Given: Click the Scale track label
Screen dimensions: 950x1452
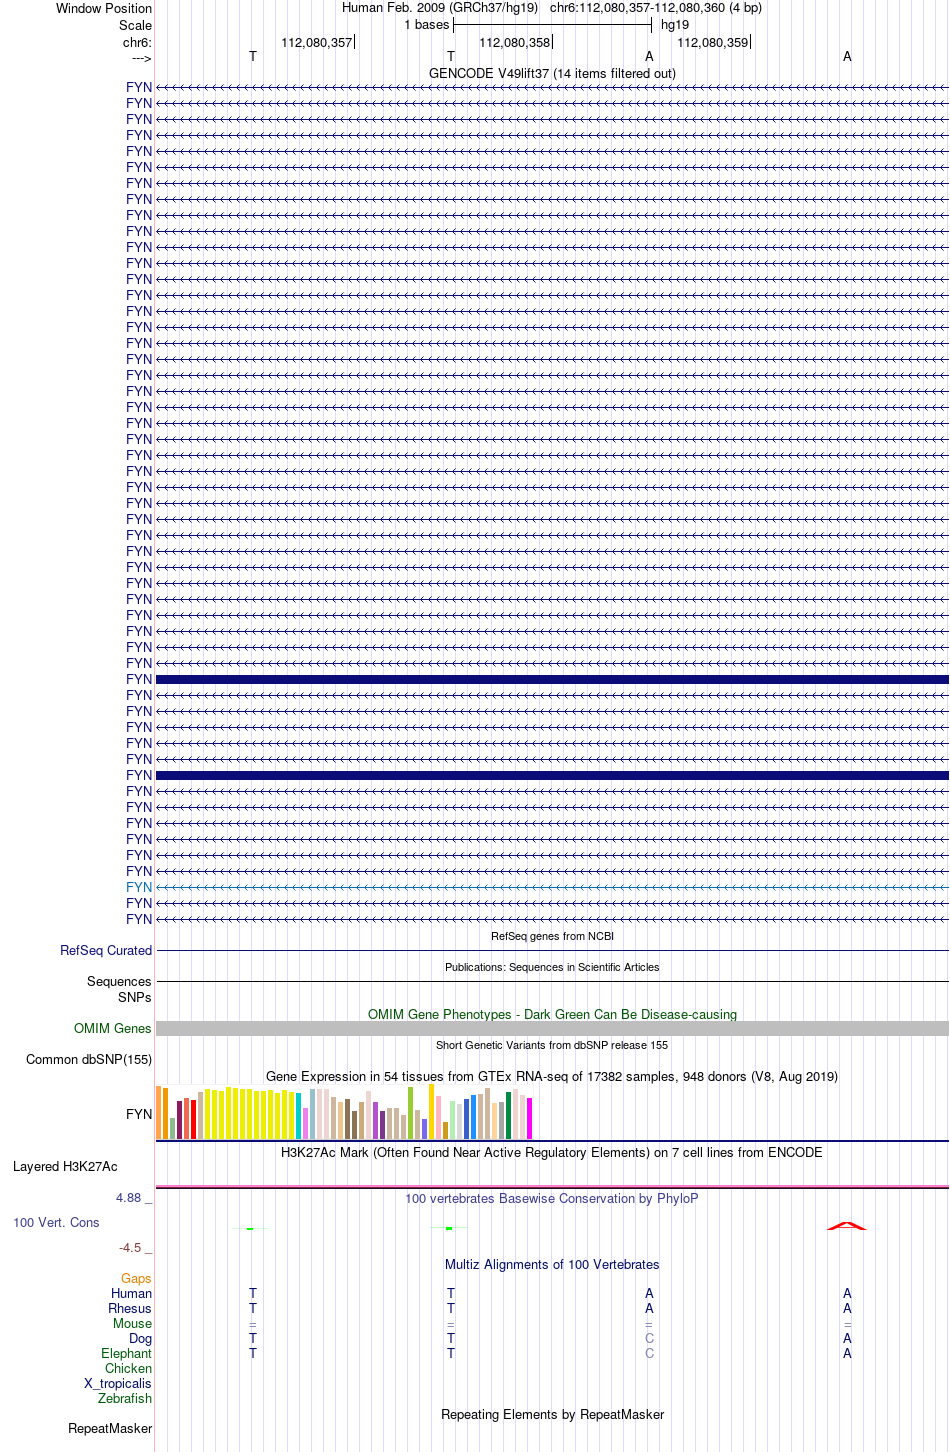Looking at the screenshot, I should pyautogui.click(x=135, y=25).
